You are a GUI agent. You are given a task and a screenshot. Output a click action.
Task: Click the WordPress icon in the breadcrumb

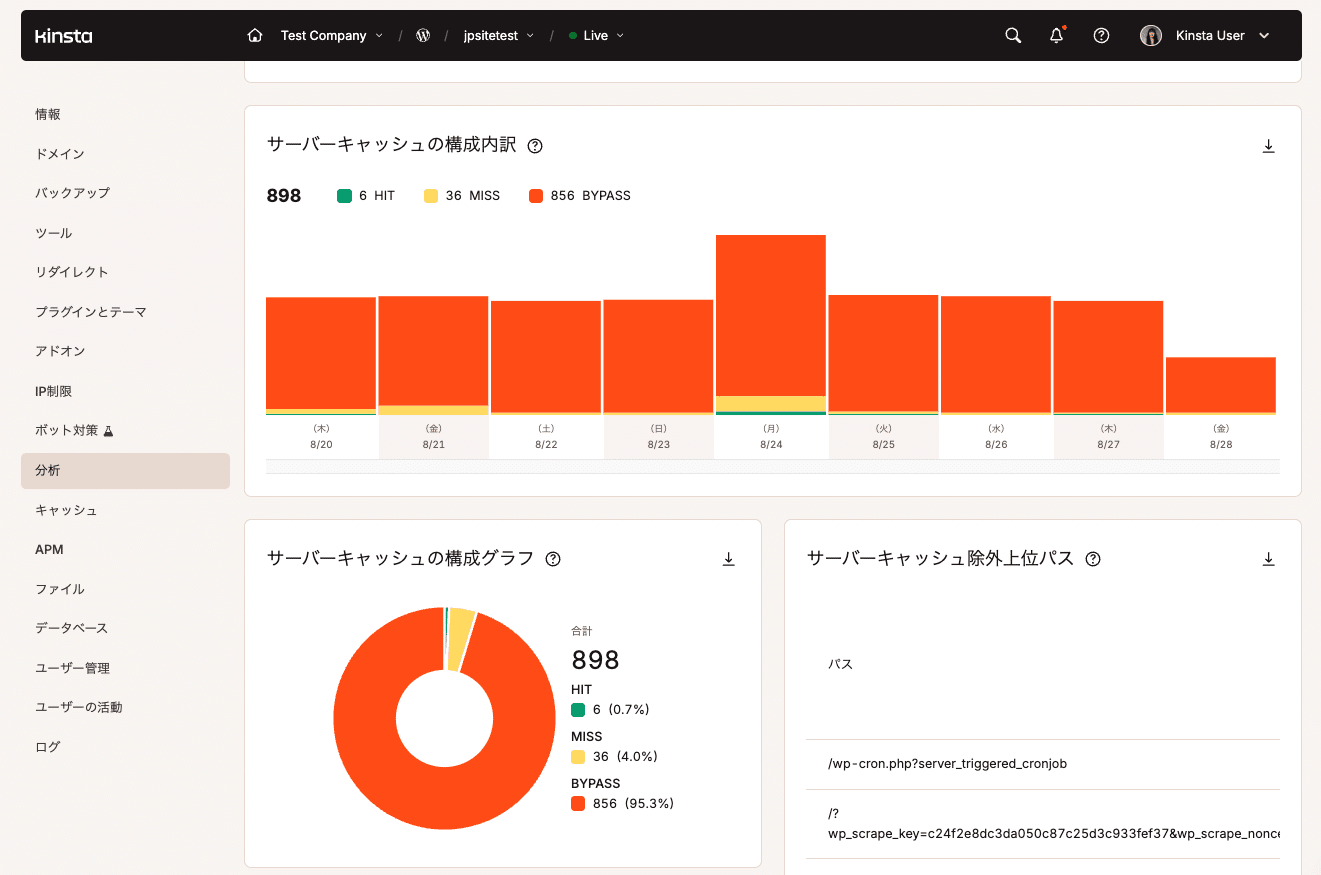coord(423,35)
